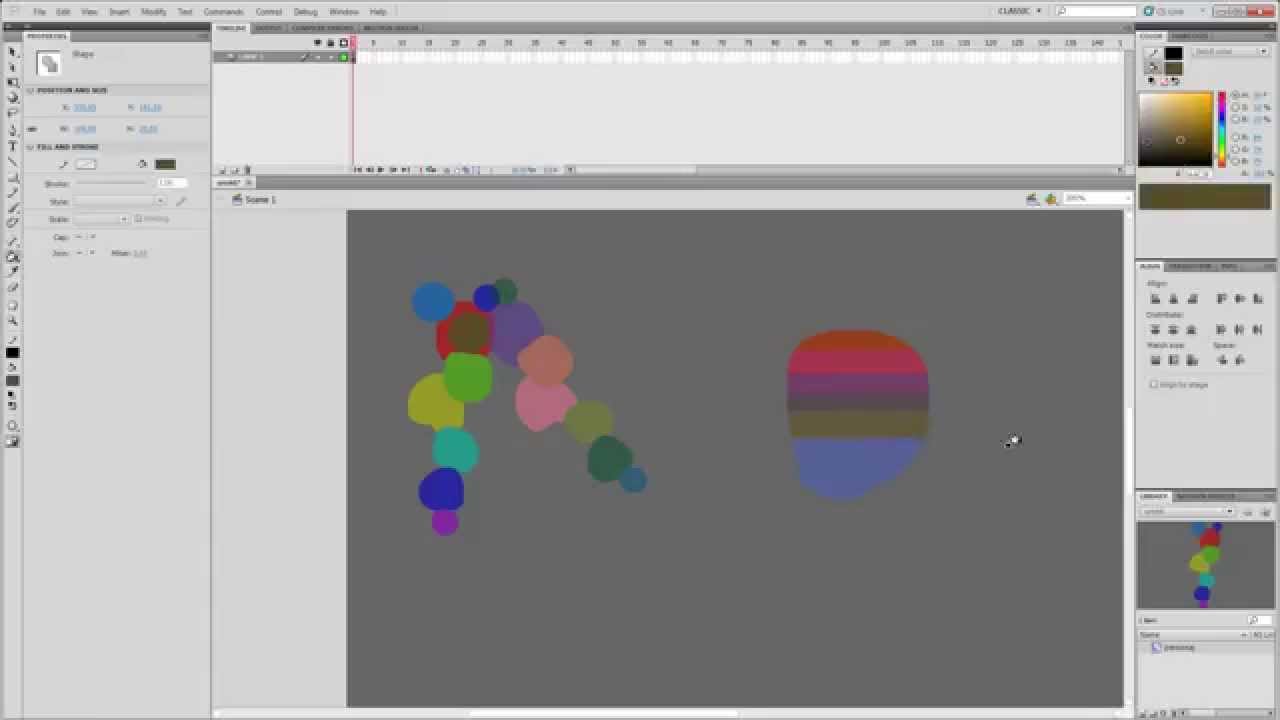Image resolution: width=1280 pixels, height=720 pixels.
Task: Toggle show/hide all layers eye icon
Action: point(318,43)
